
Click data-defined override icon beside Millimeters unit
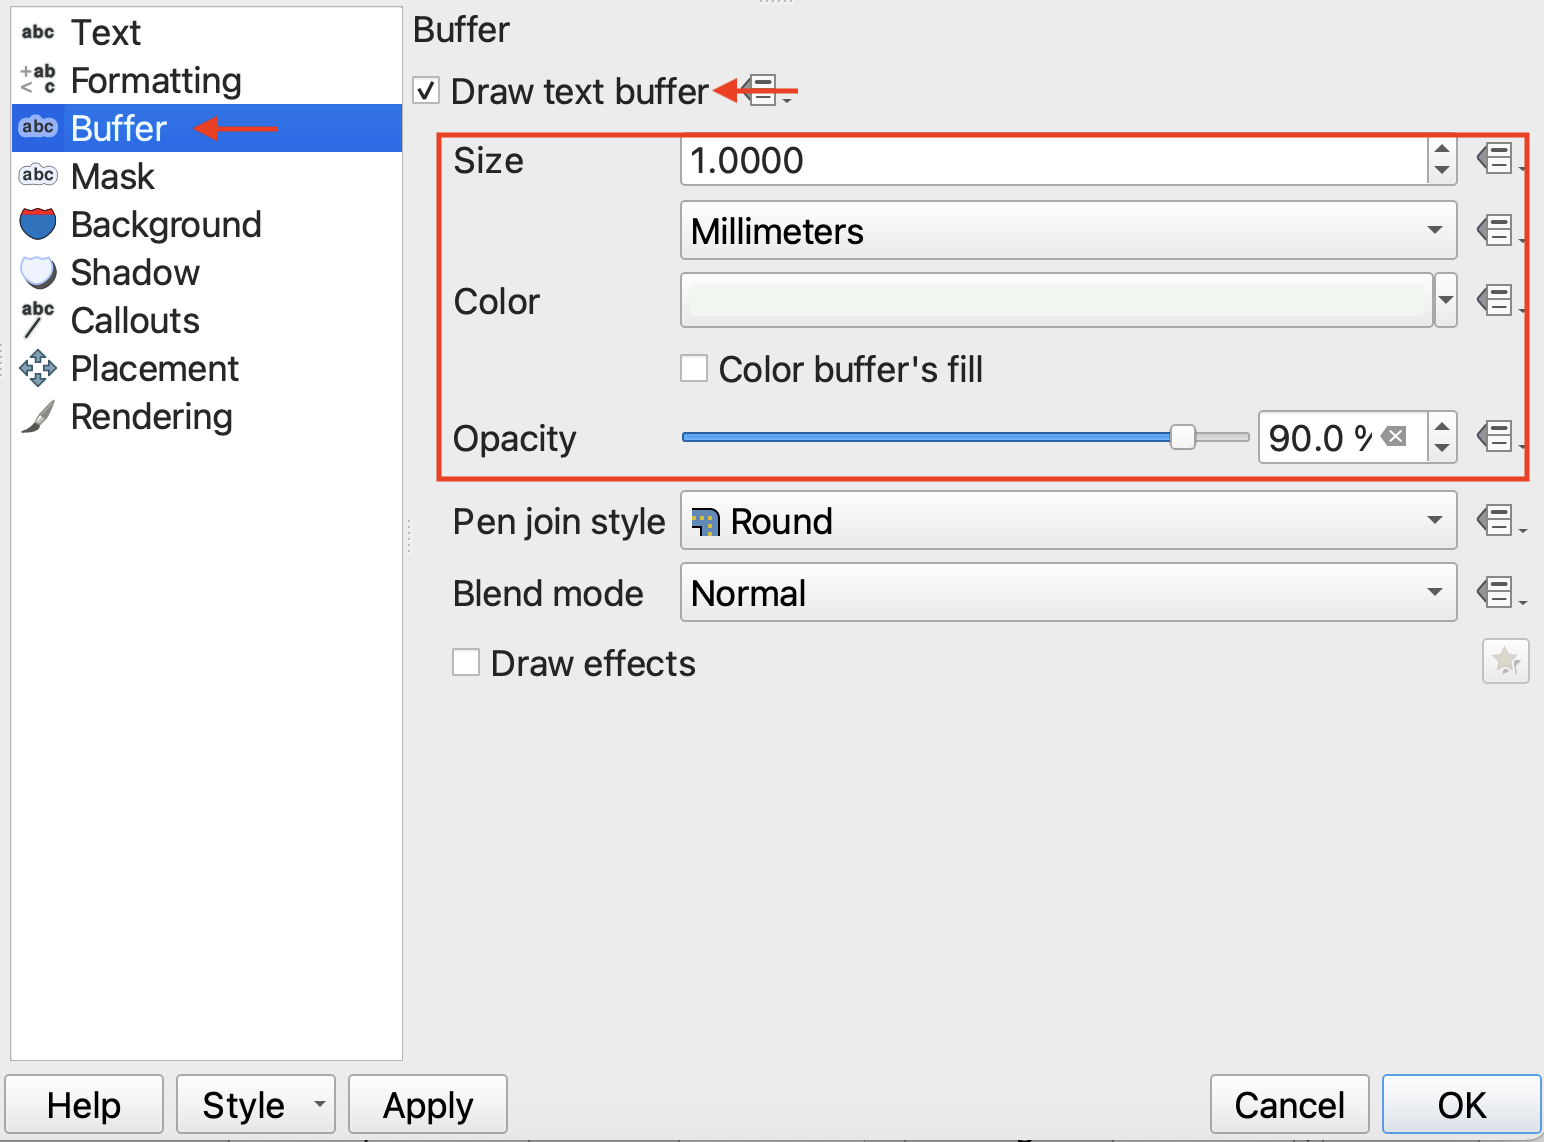coord(1497,231)
